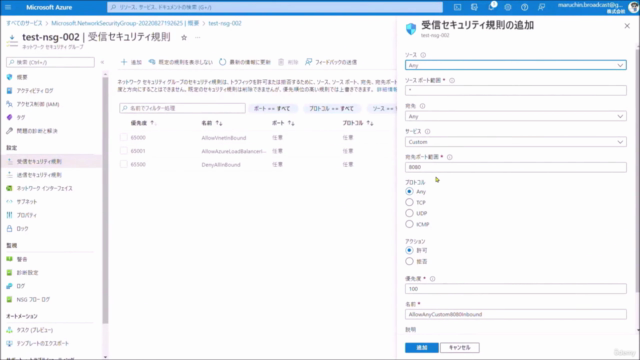Sort the table by ポート column
Image resolution: width=640 pixels, height=360 pixels.
pos(283,123)
